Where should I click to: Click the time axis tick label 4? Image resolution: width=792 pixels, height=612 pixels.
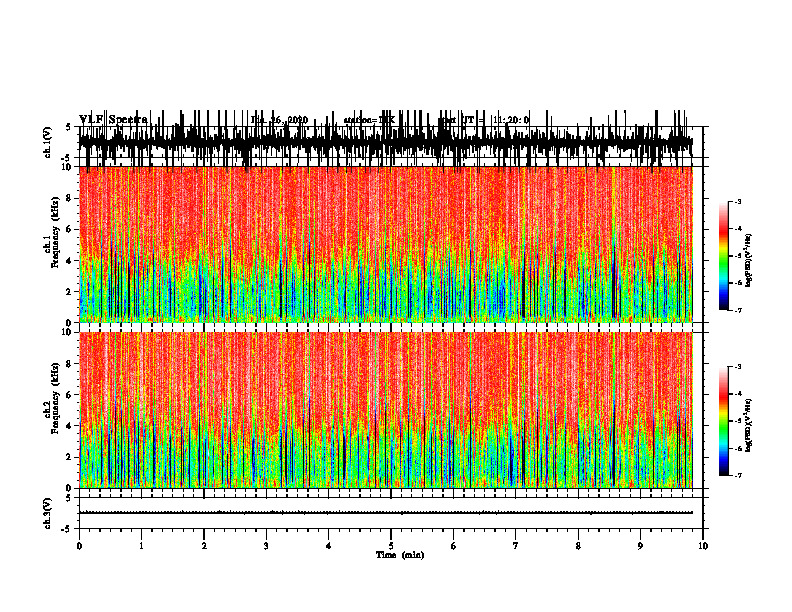coord(329,546)
